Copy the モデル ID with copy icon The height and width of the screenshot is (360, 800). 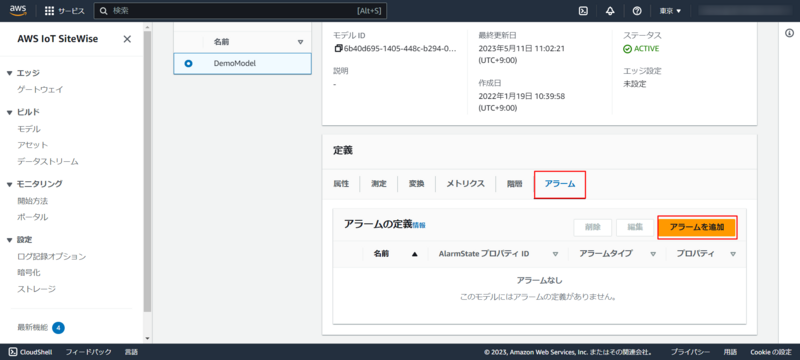pyautogui.click(x=338, y=48)
